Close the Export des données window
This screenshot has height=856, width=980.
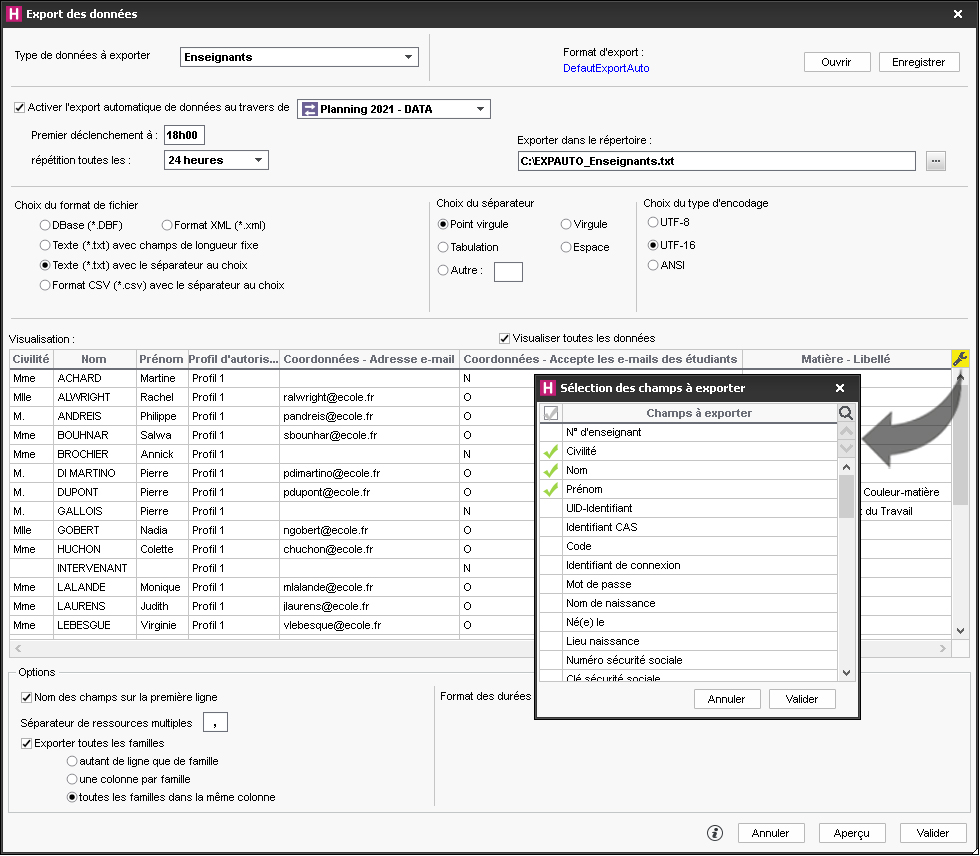coord(958,14)
